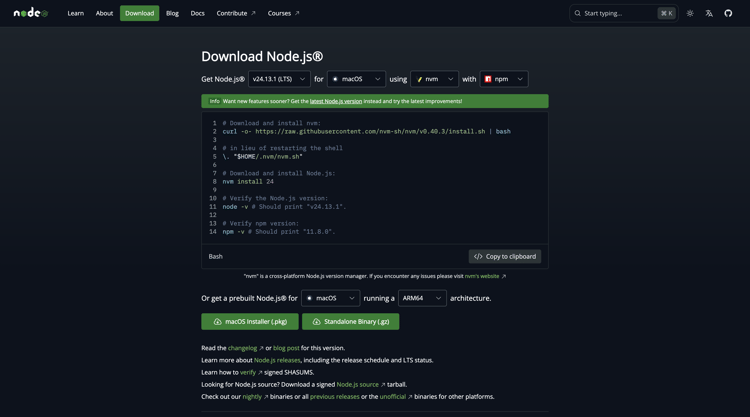Screen dimensions: 750x417
Task: Click Copy to clipboard button
Action: pos(505,256)
